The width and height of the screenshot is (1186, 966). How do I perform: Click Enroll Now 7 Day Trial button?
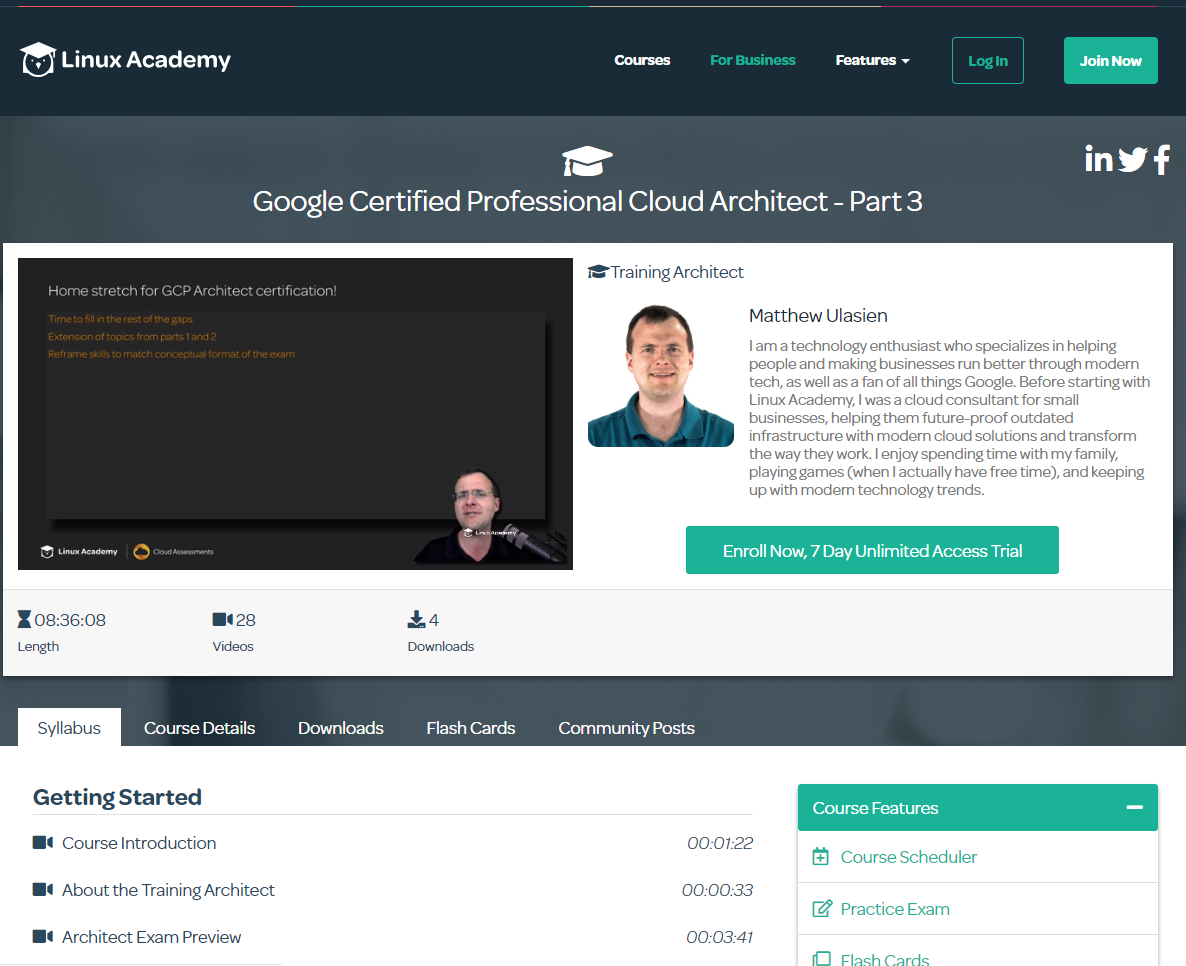(871, 550)
